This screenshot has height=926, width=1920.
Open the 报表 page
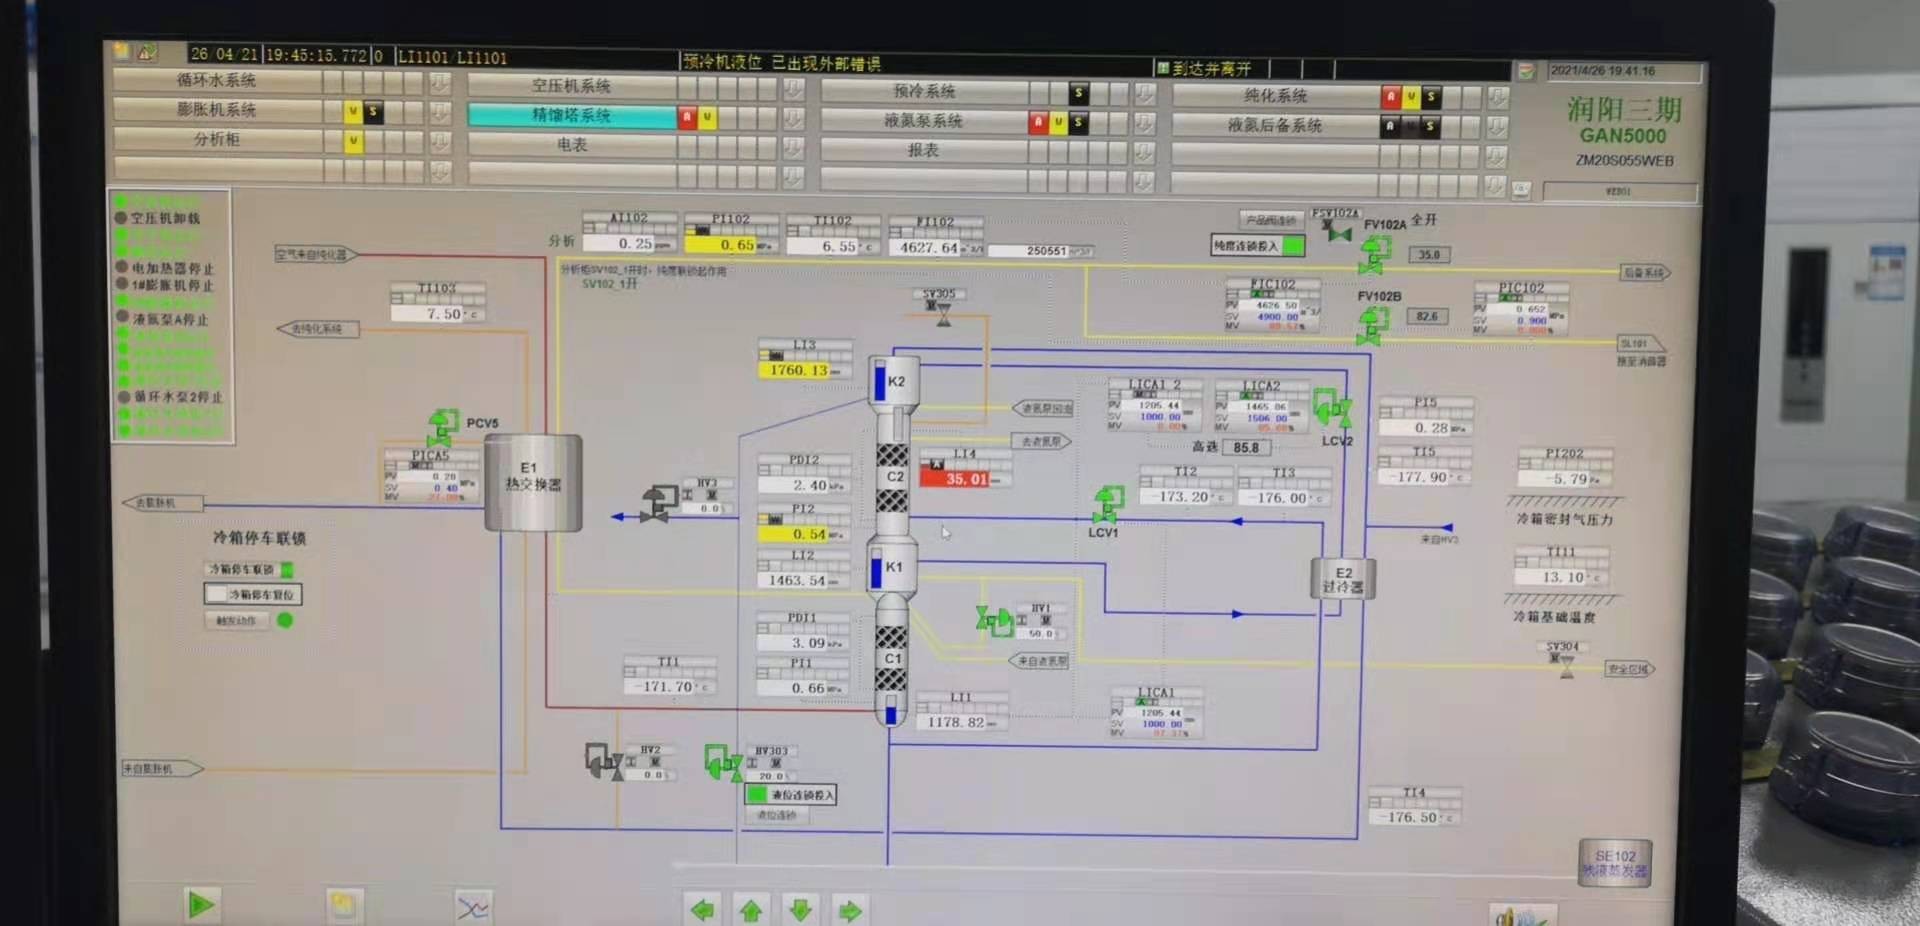(924, 150)
